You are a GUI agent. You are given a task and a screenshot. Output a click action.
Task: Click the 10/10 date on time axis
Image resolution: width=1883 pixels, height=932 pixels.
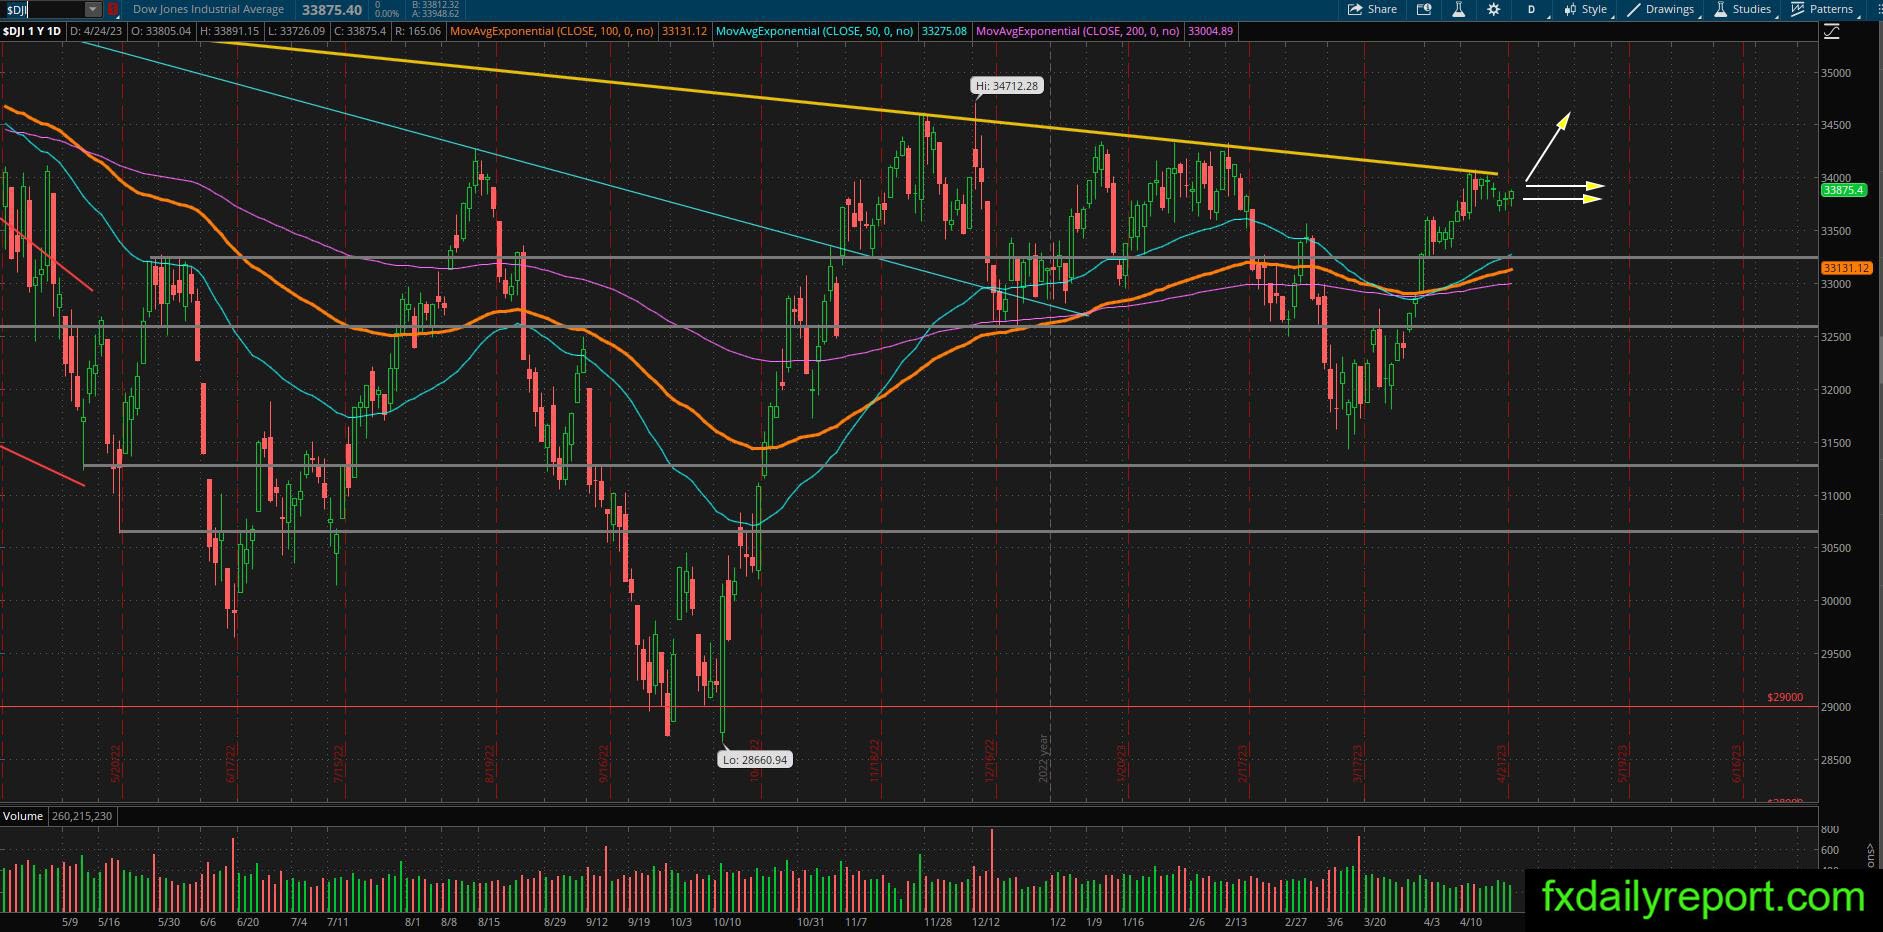pos(726,922)
